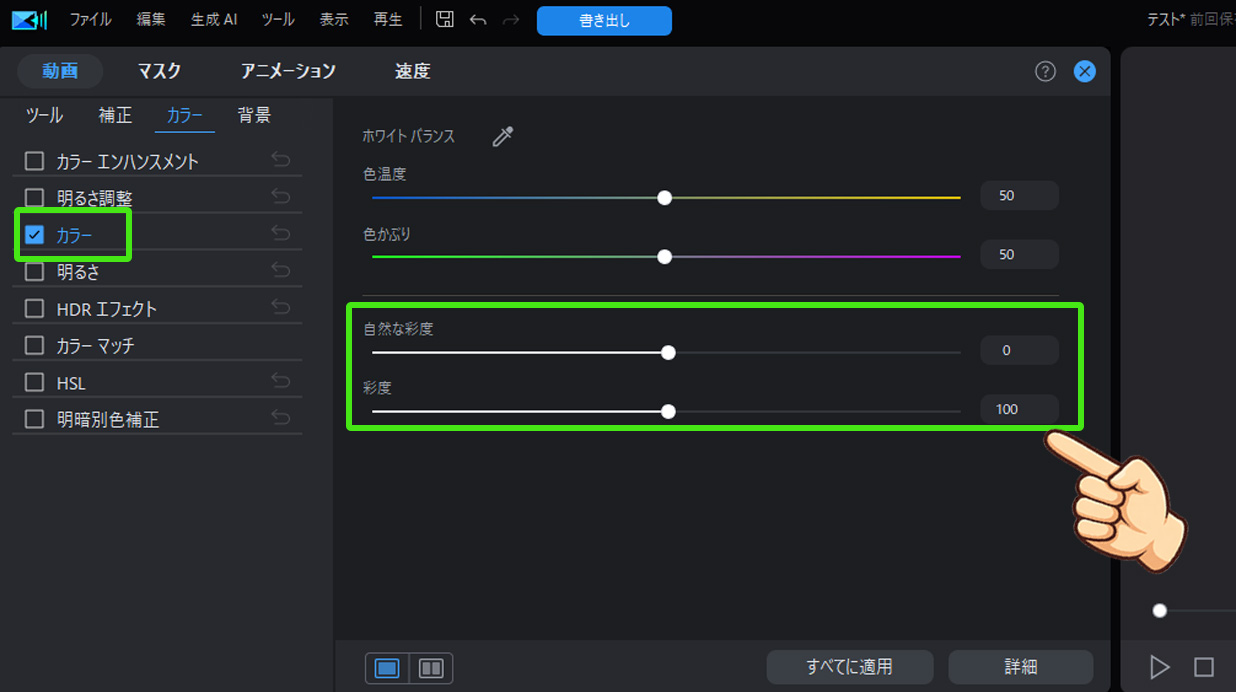Select the white balance eyedropper tool
1236x692 pixels.
(503, 136)
